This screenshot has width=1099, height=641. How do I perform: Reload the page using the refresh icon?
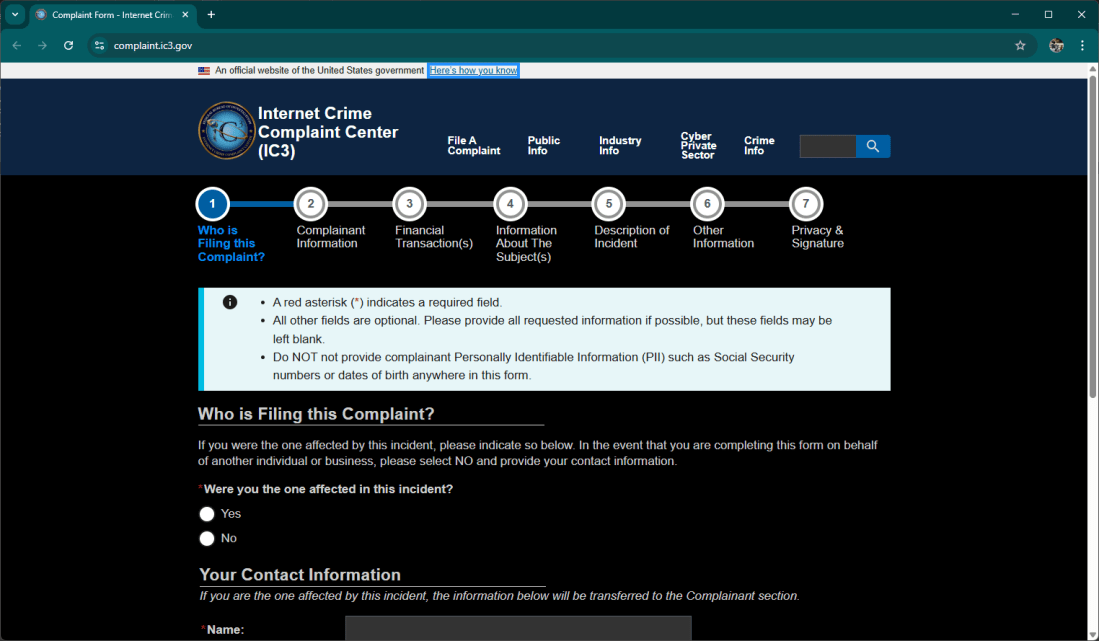[68, 45]
